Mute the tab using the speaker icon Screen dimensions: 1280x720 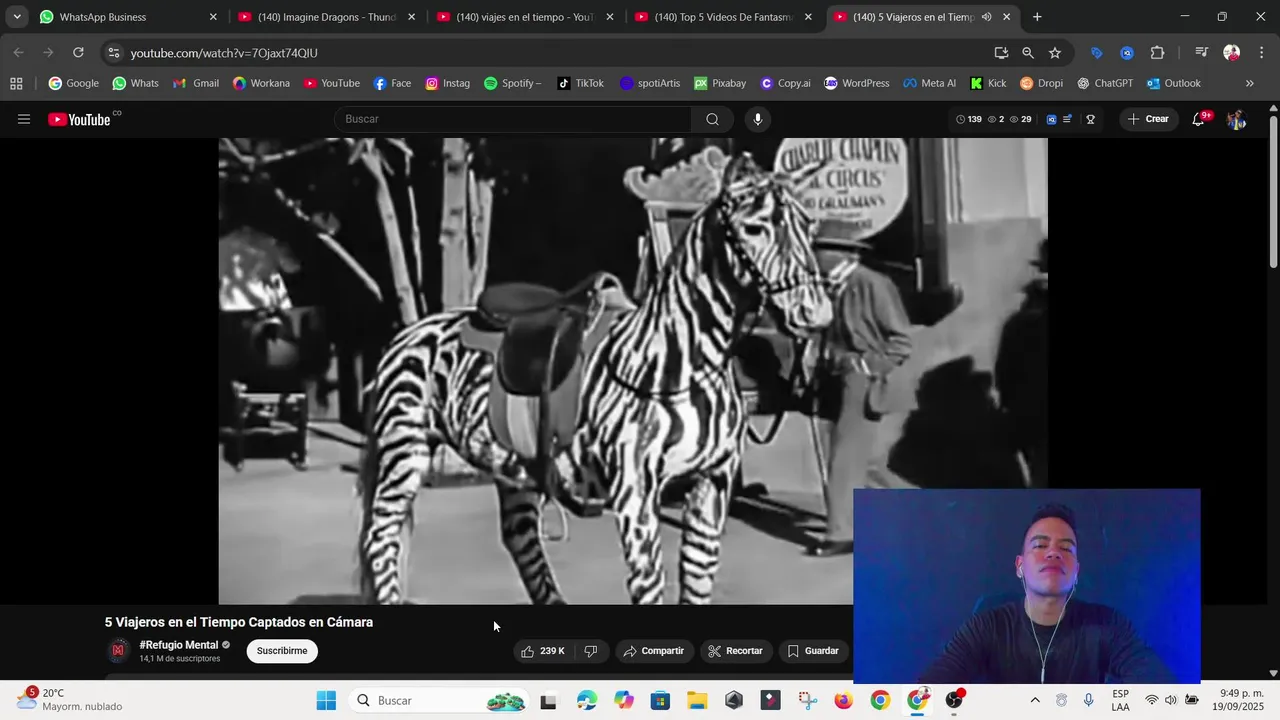click(987, 17)
